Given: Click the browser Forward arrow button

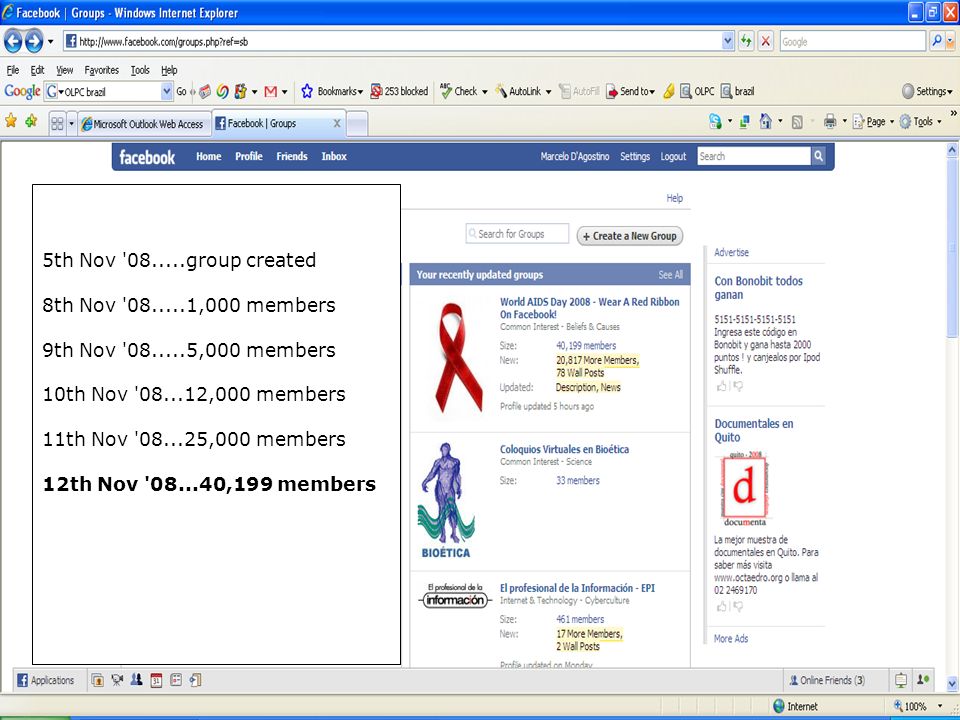Looking at the screenshot, I should tap(34, 42).
